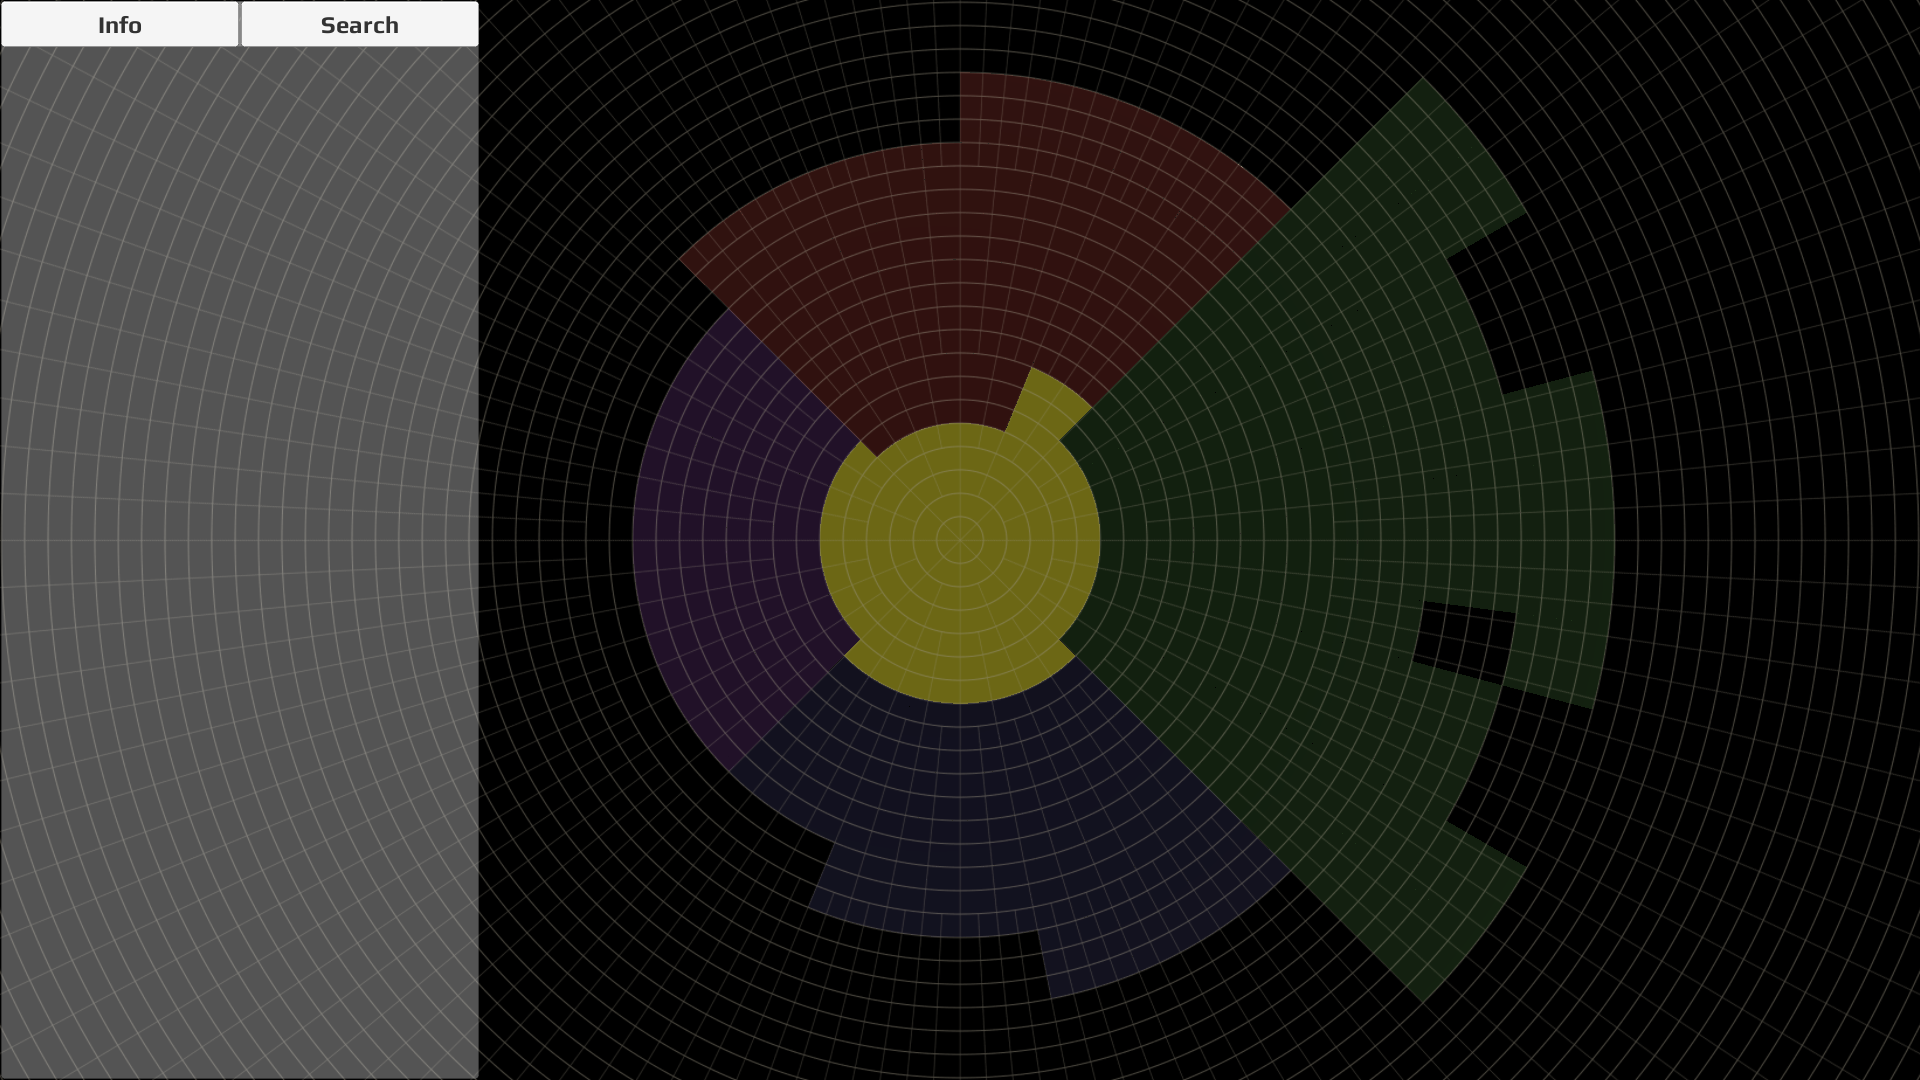
Task: Open the Info tab
Action: (x=120, y=24)
